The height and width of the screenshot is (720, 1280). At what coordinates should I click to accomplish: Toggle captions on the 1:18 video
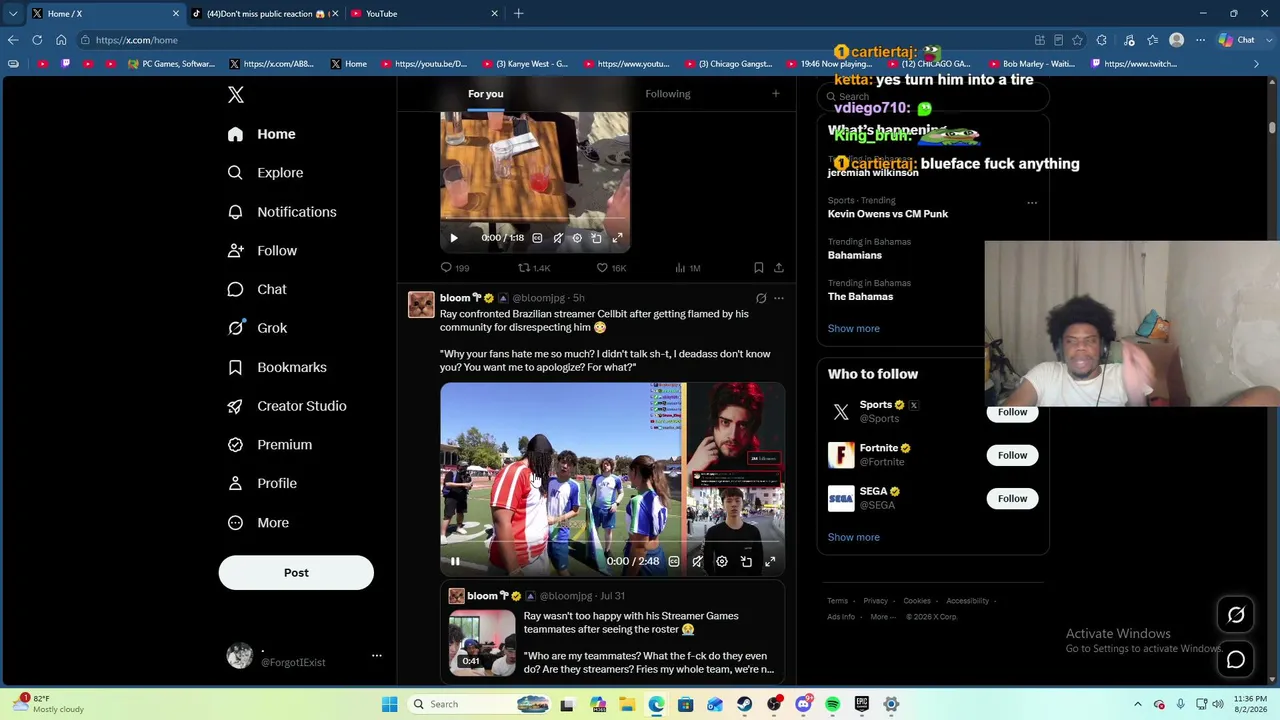tap(537, 238)
